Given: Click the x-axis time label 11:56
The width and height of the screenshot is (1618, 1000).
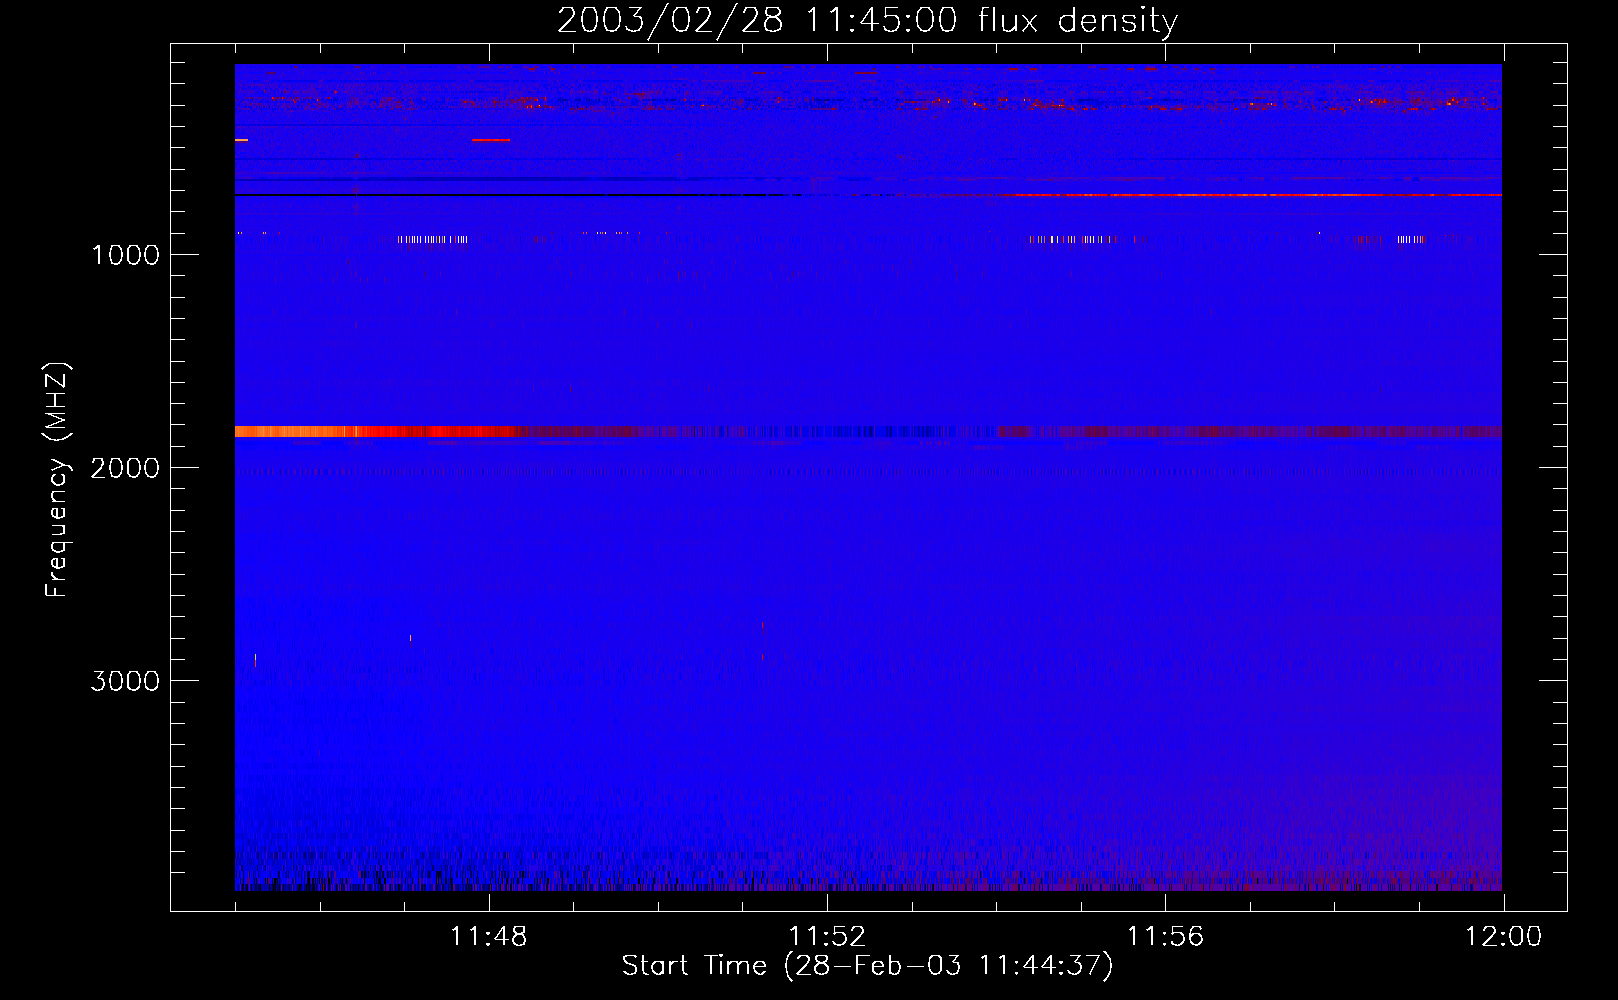Looking at the screenshot, I should point(1165,937).
